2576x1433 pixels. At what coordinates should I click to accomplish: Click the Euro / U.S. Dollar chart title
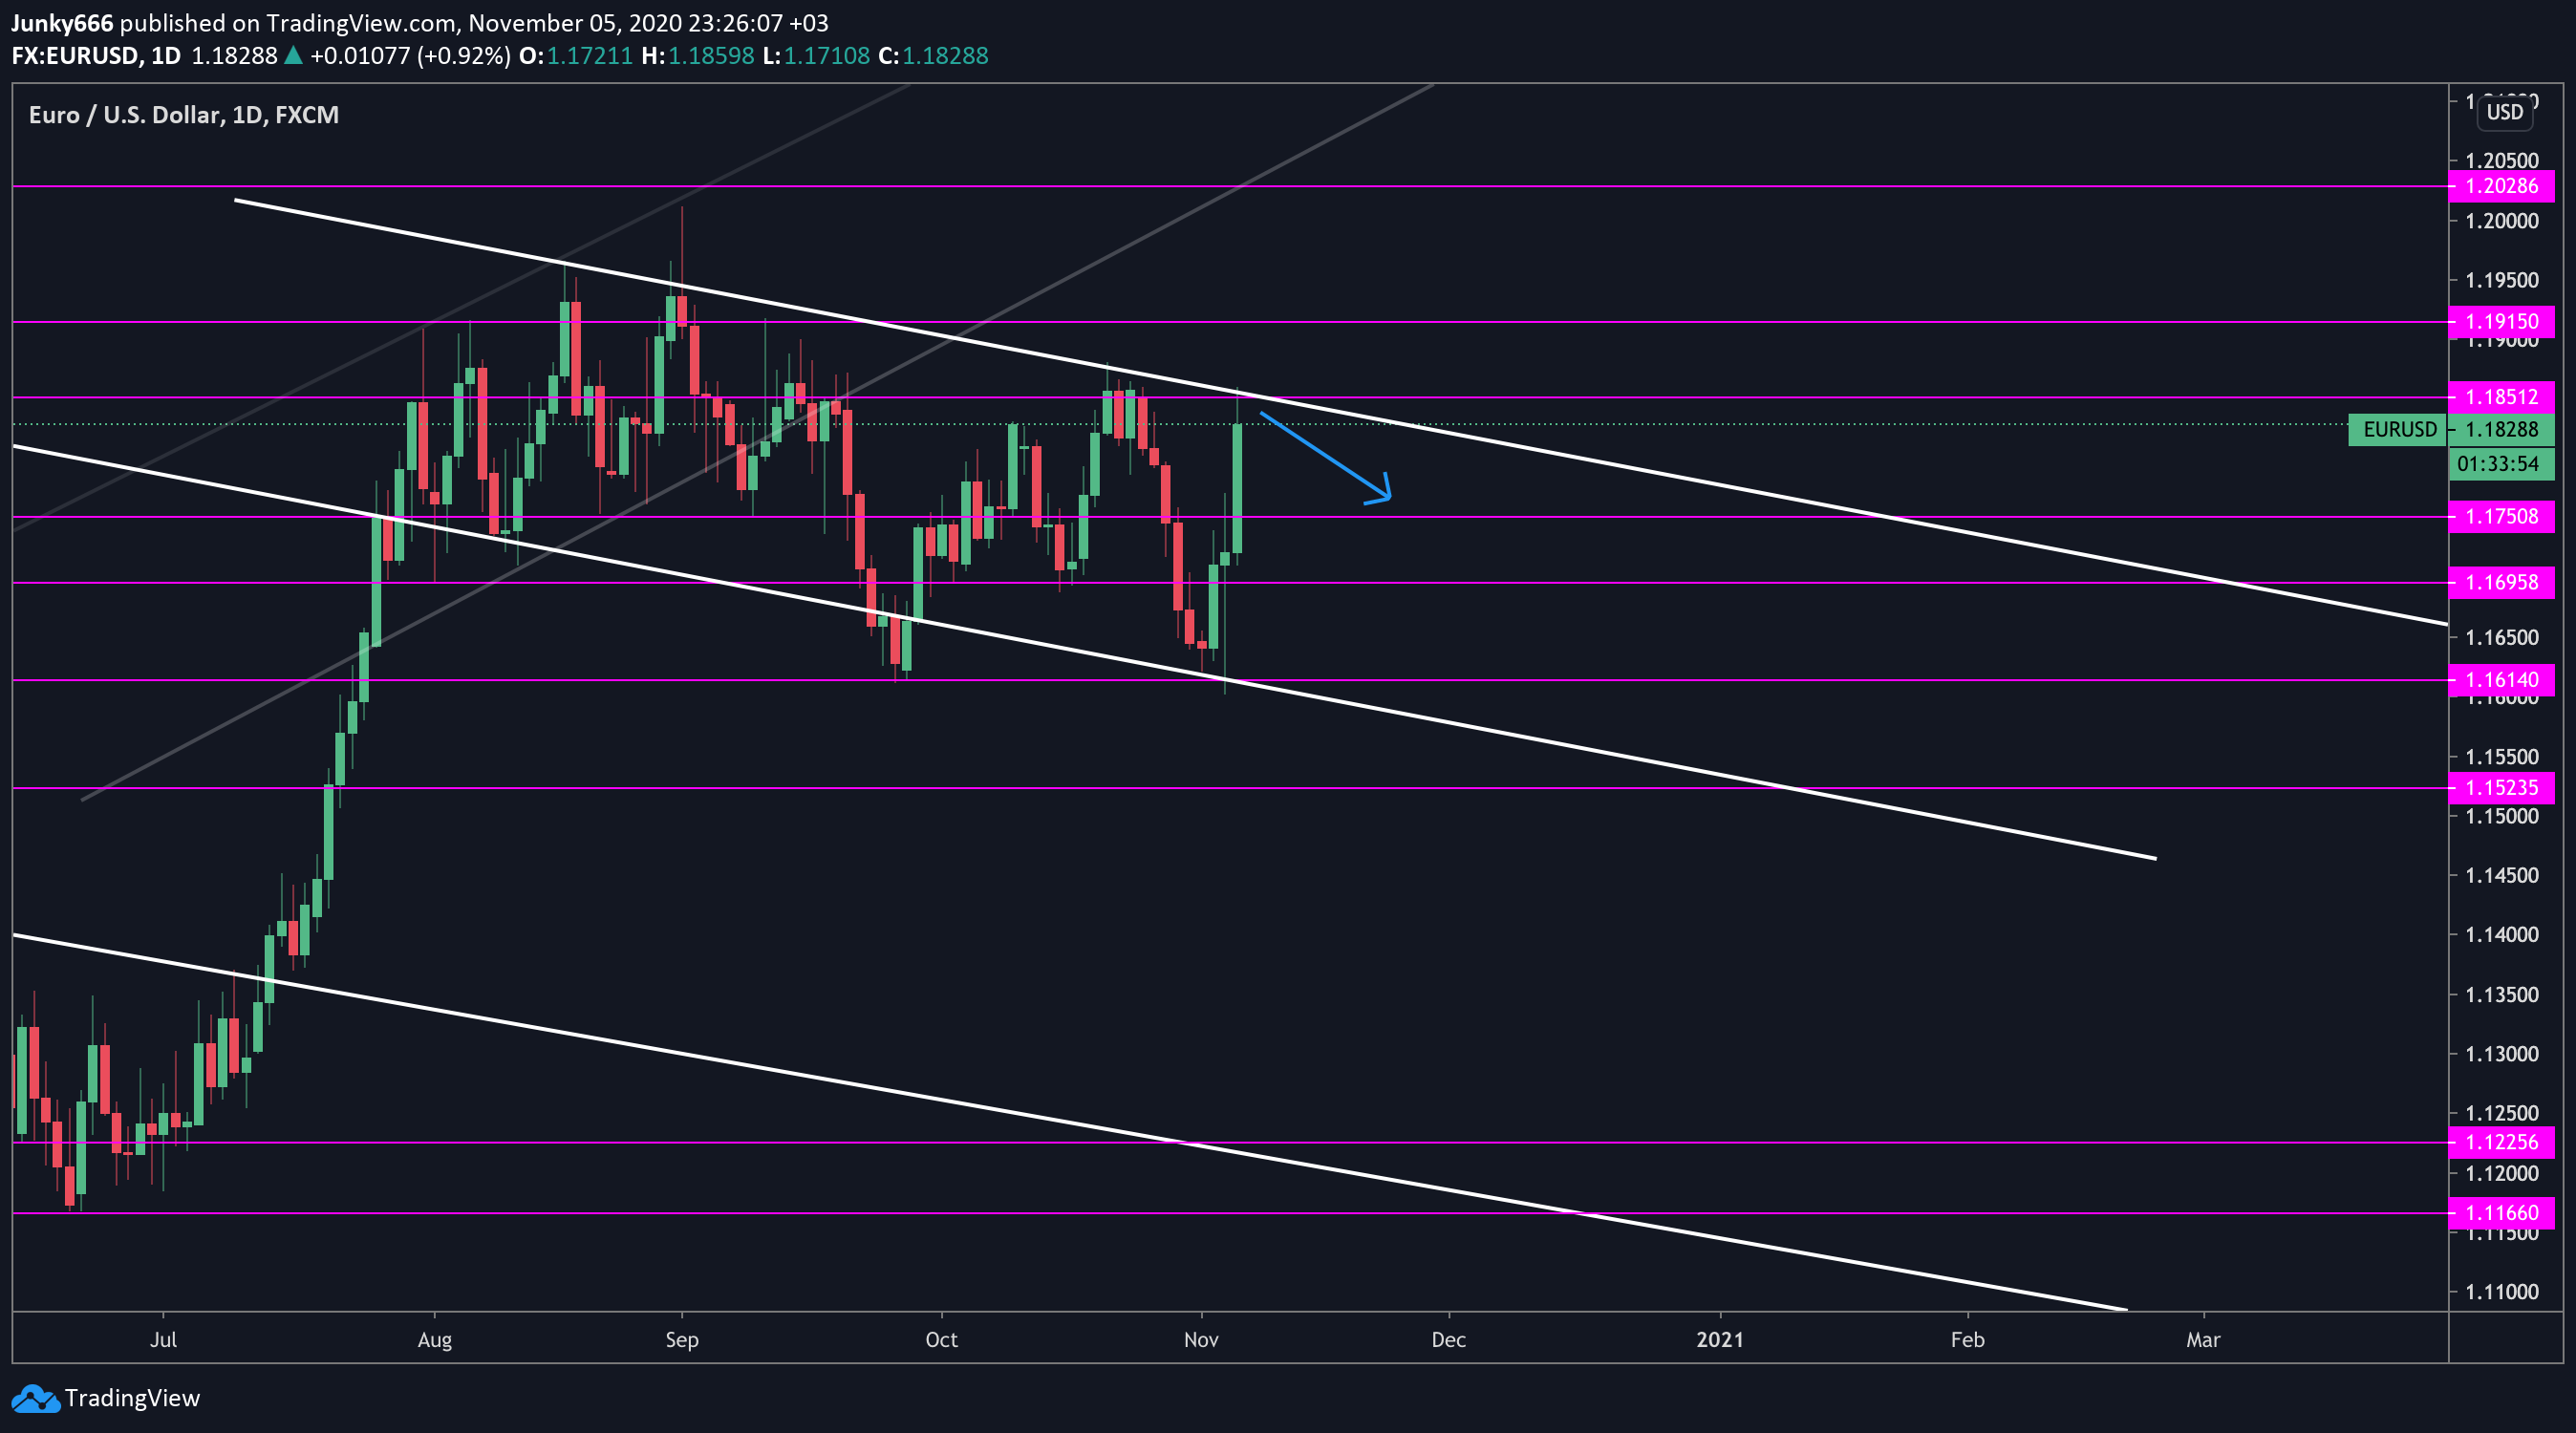(x=184, y=115)
